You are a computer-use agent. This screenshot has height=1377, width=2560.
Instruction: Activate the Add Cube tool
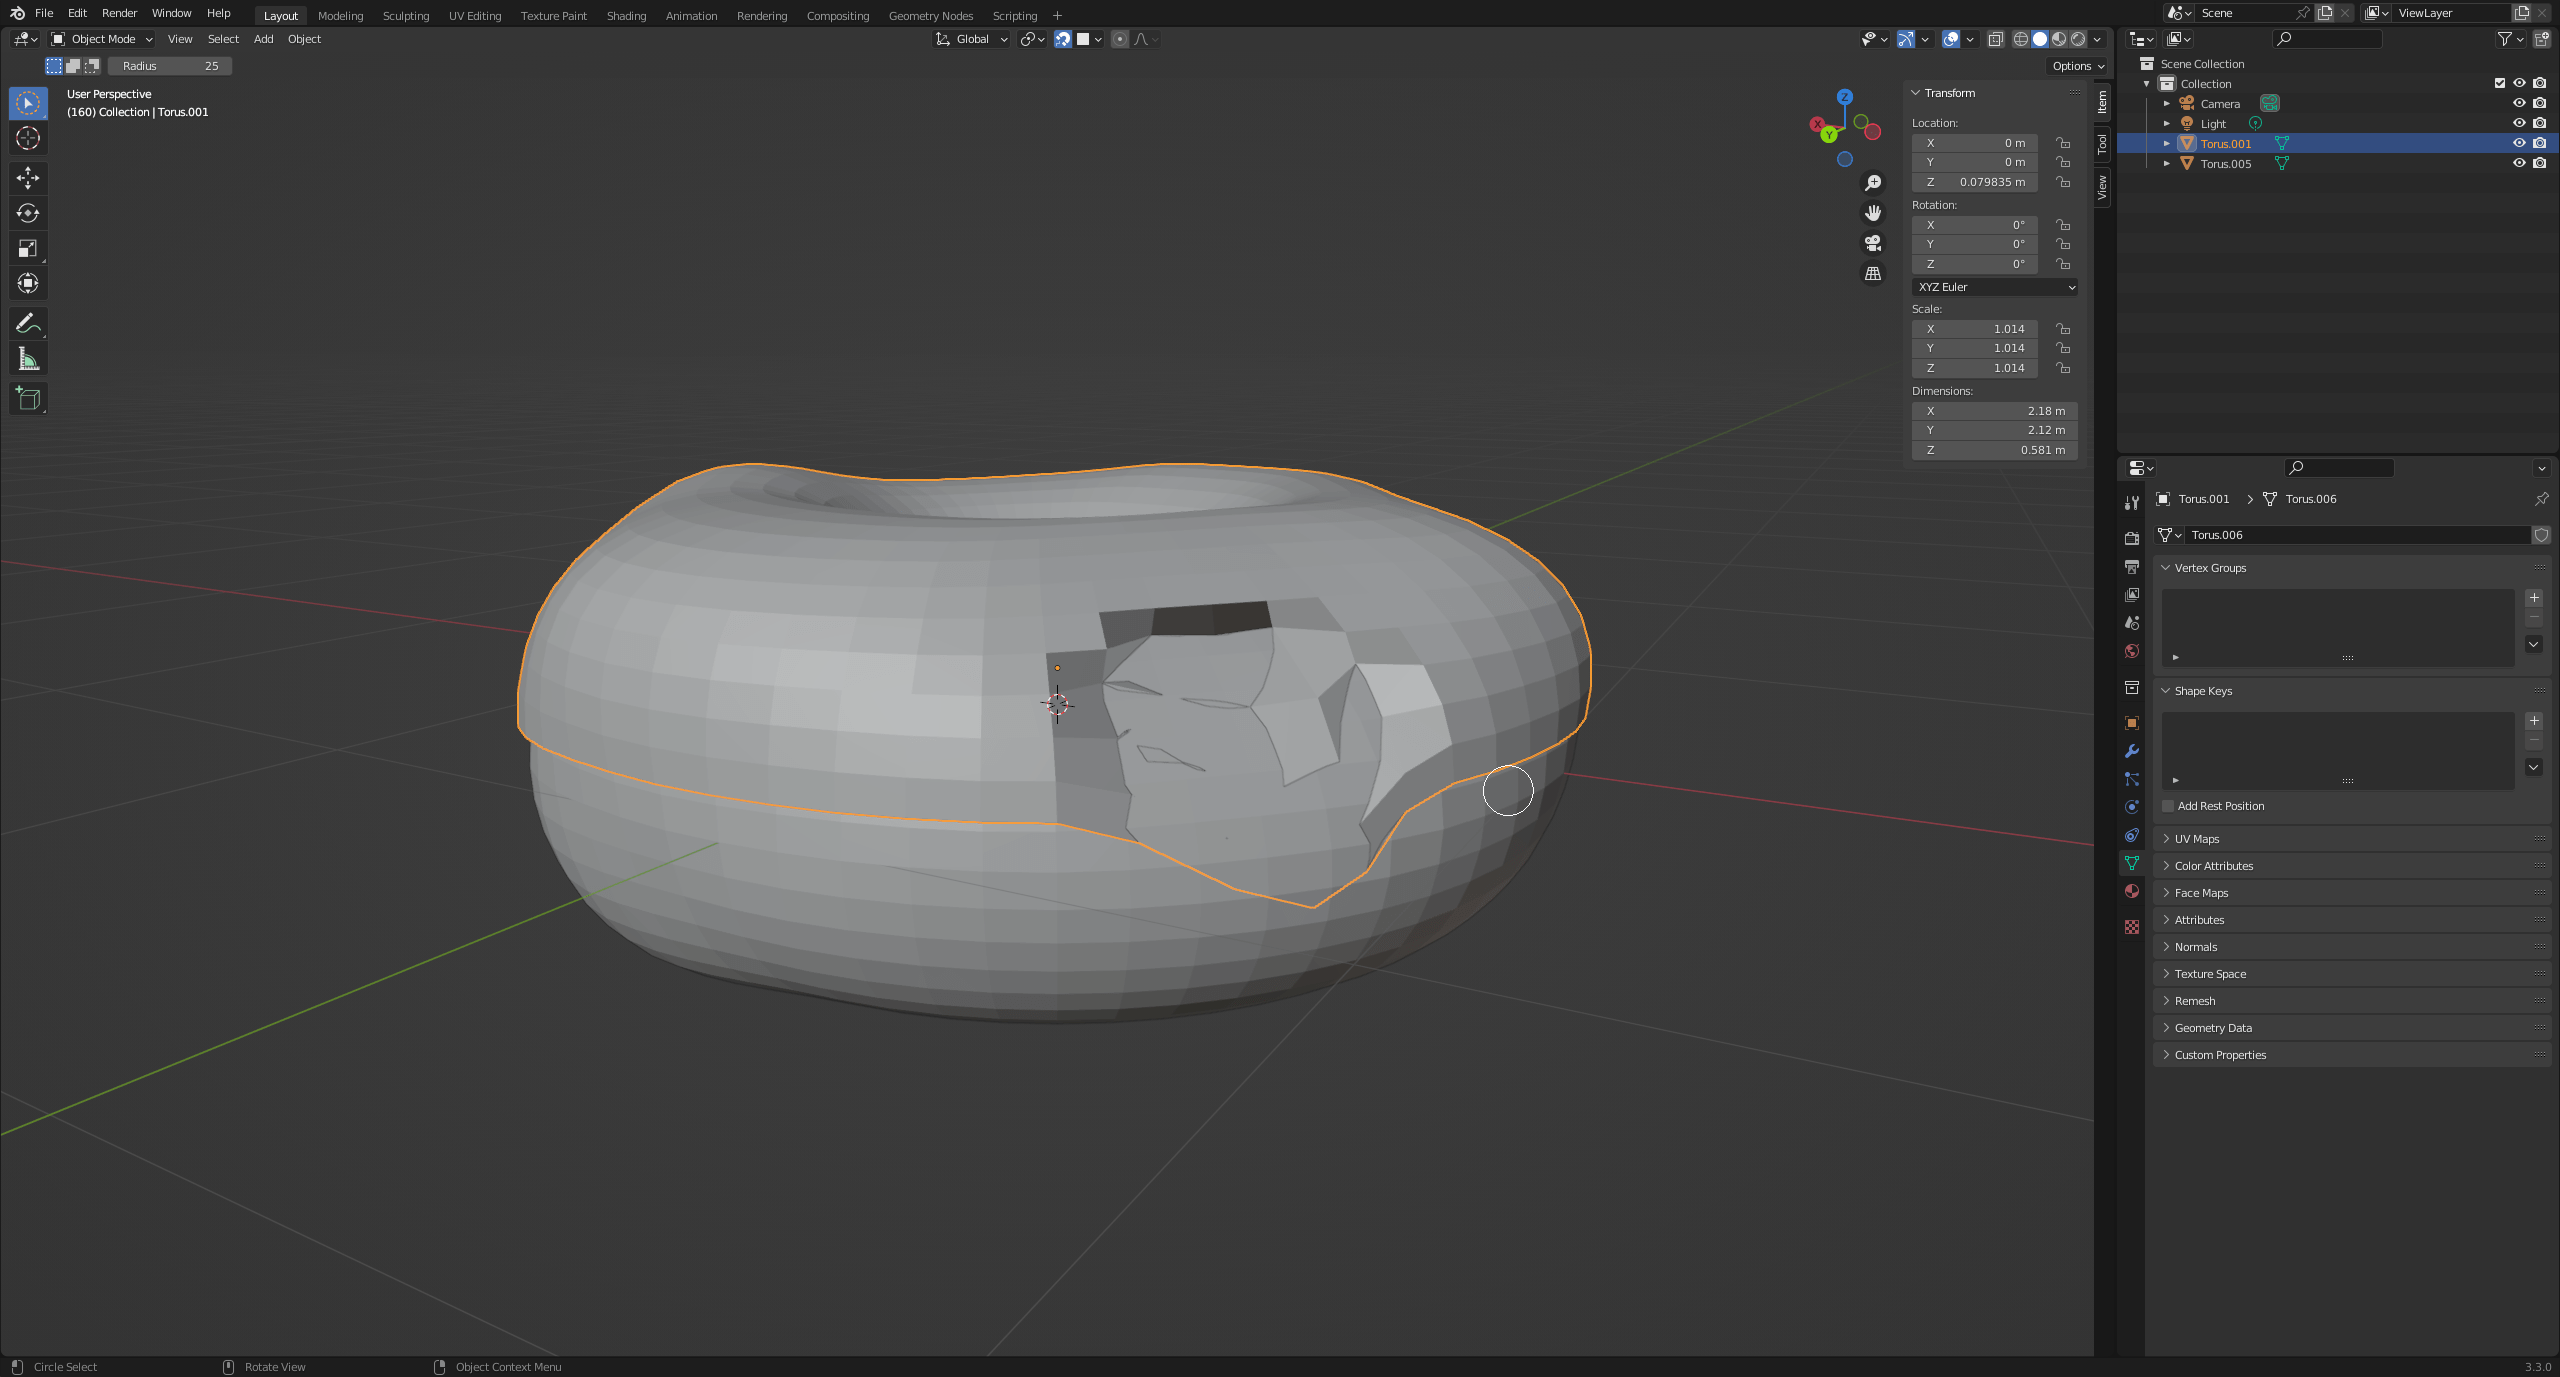28,398
